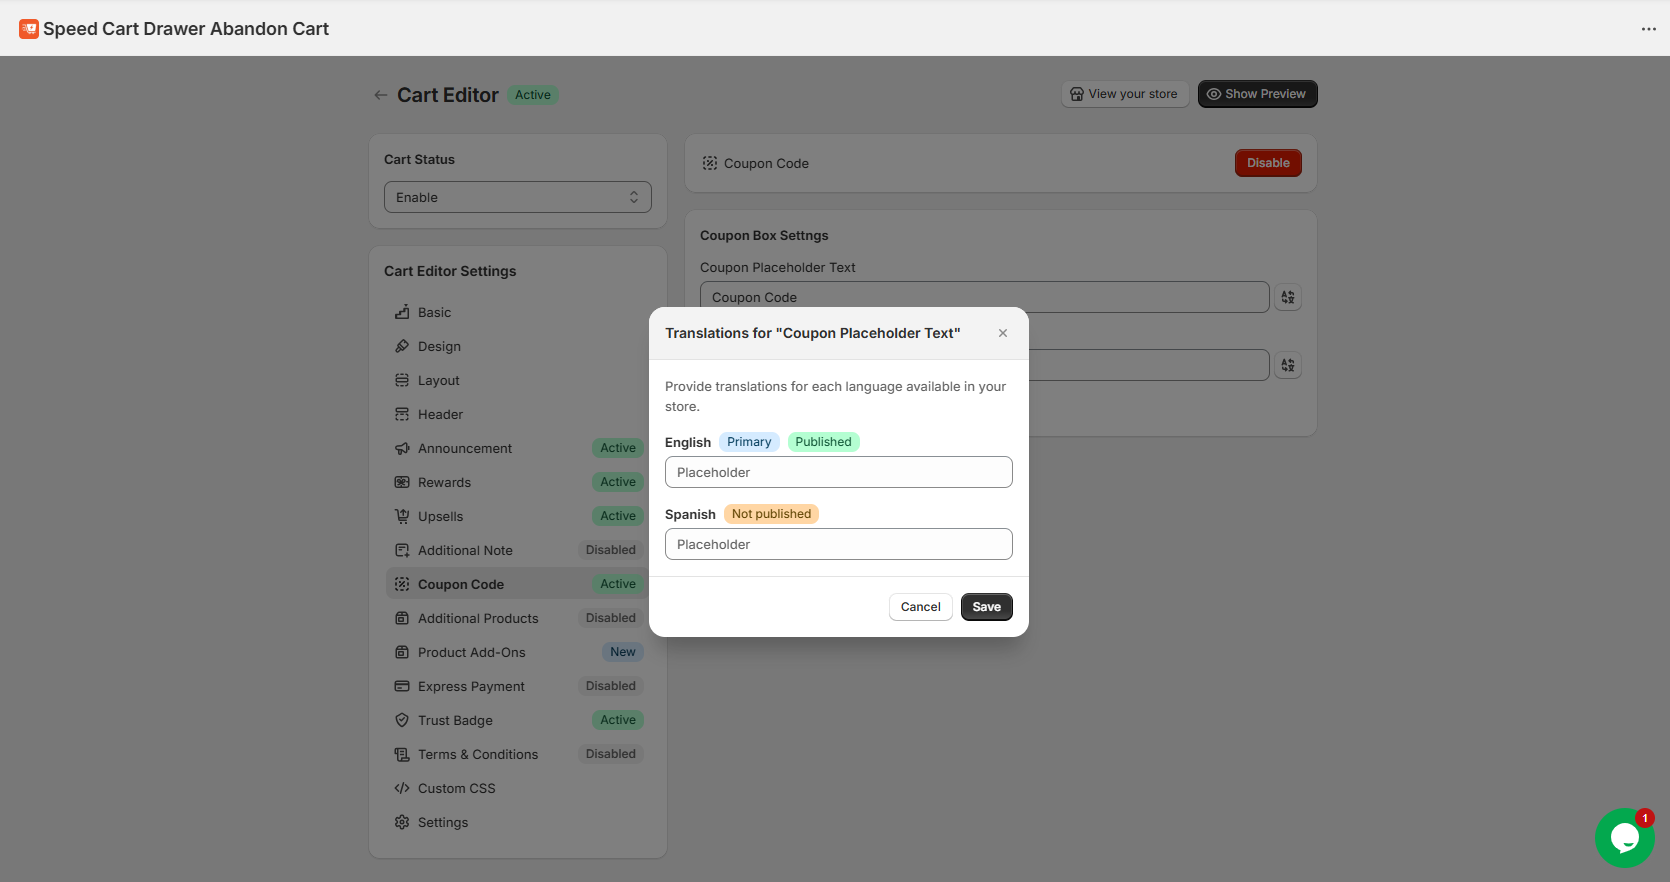
Task: Save the coupon placeholder translations
Action: coord(986,607)
